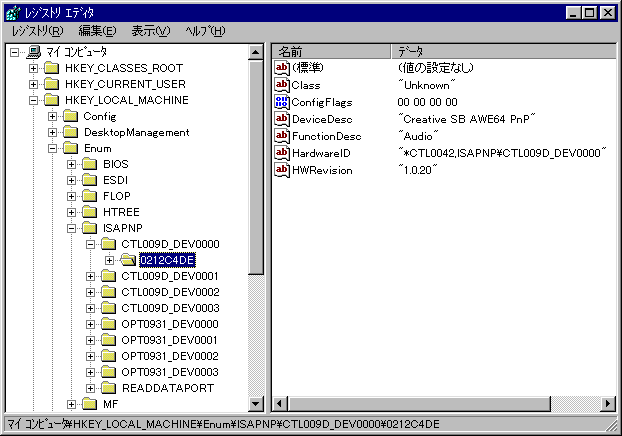Image resolution: width=622 pixels, height=436 pixels.
Task: Click the Config folder icon
Action: [71, 116]
